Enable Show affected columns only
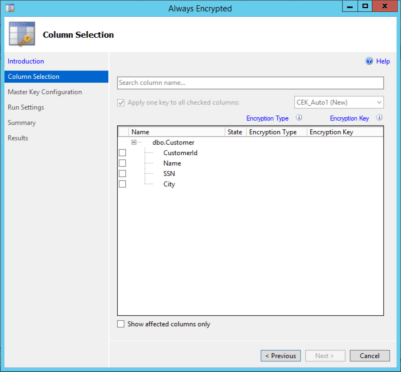This screenshot has height=372, width=401. click(121, 324)
